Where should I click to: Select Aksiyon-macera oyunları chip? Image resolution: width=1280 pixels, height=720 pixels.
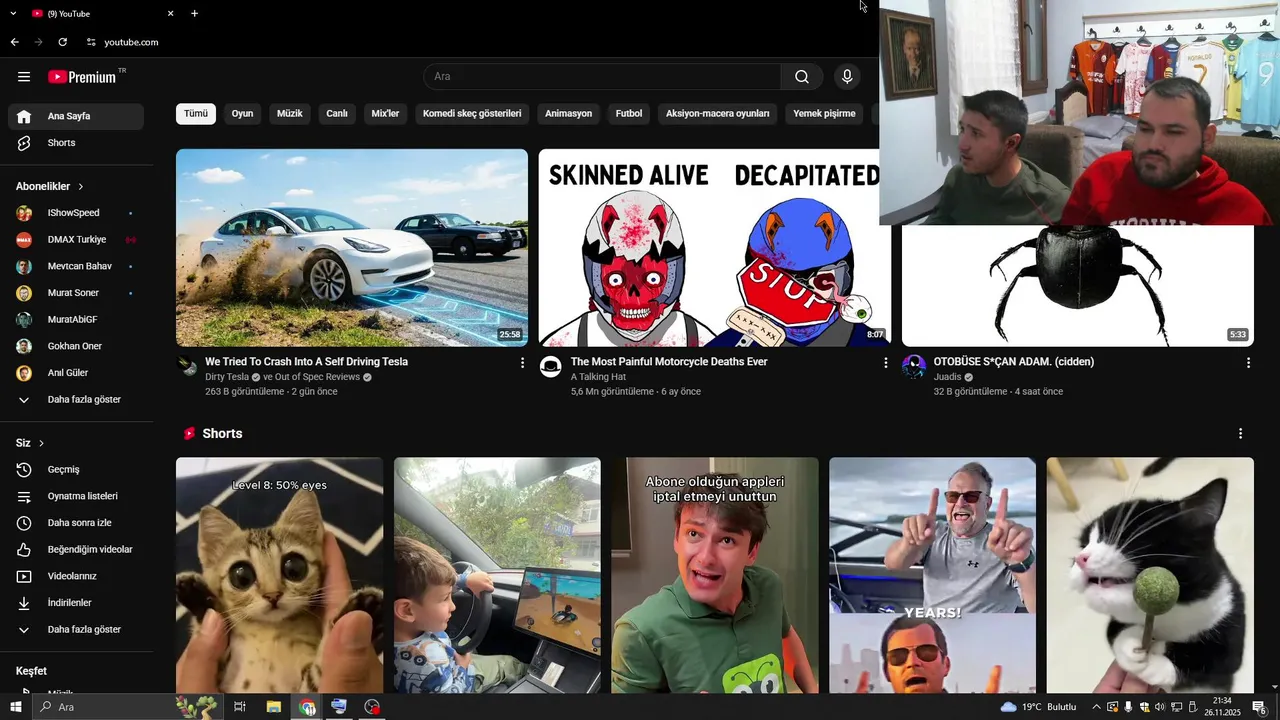pos(718,114)
